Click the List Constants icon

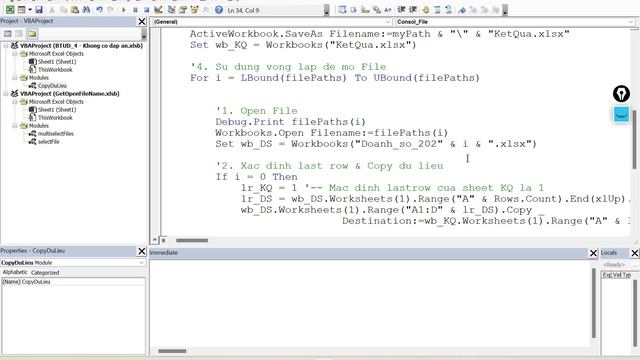coord(353,10)
